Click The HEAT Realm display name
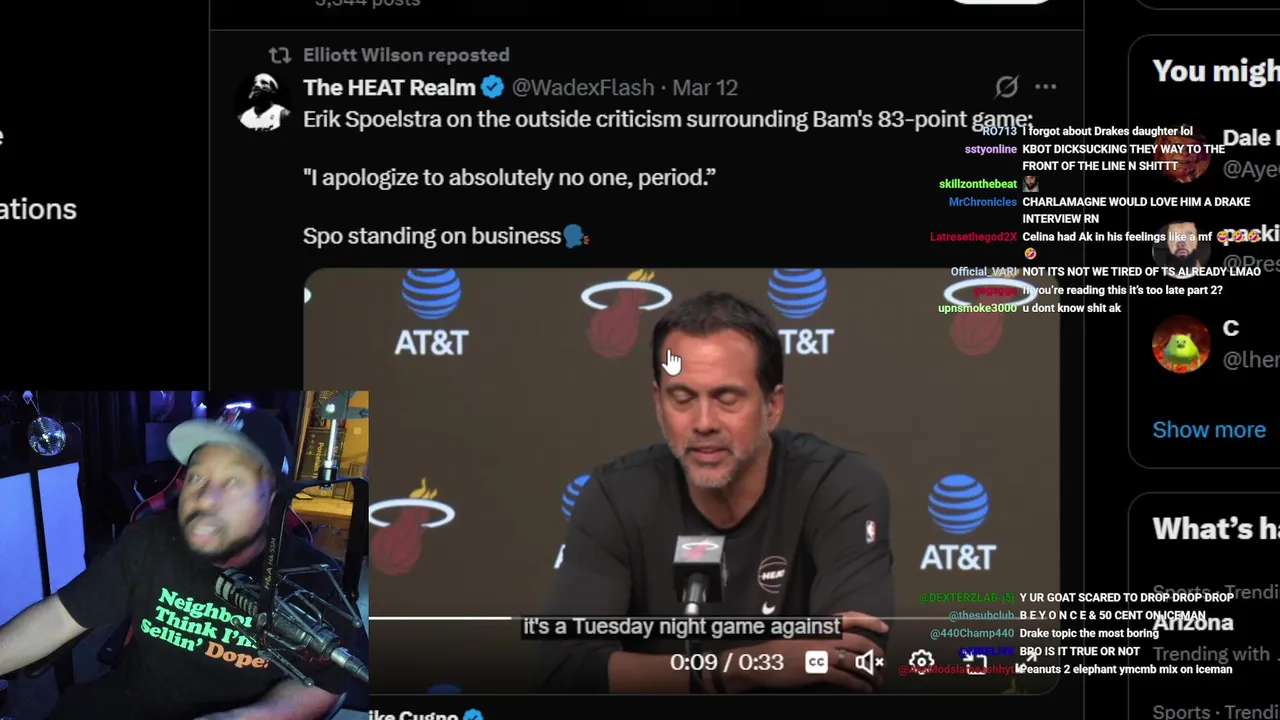This screenshot has height=720, width=1280. (389, 87)
